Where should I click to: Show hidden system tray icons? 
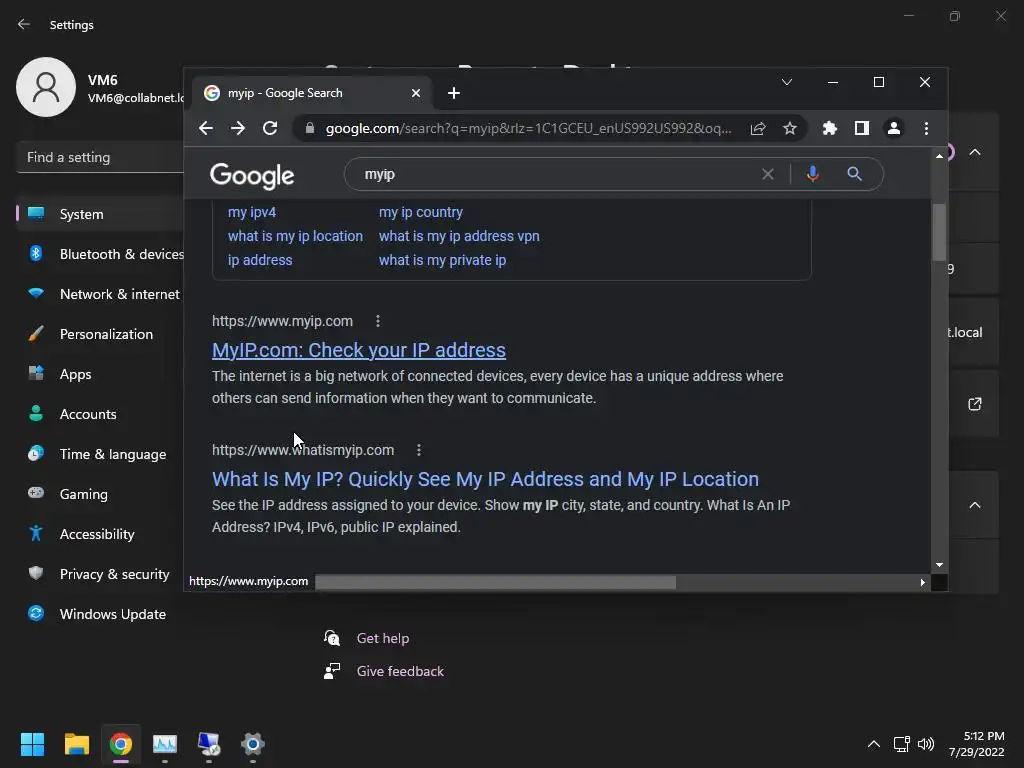874,744
